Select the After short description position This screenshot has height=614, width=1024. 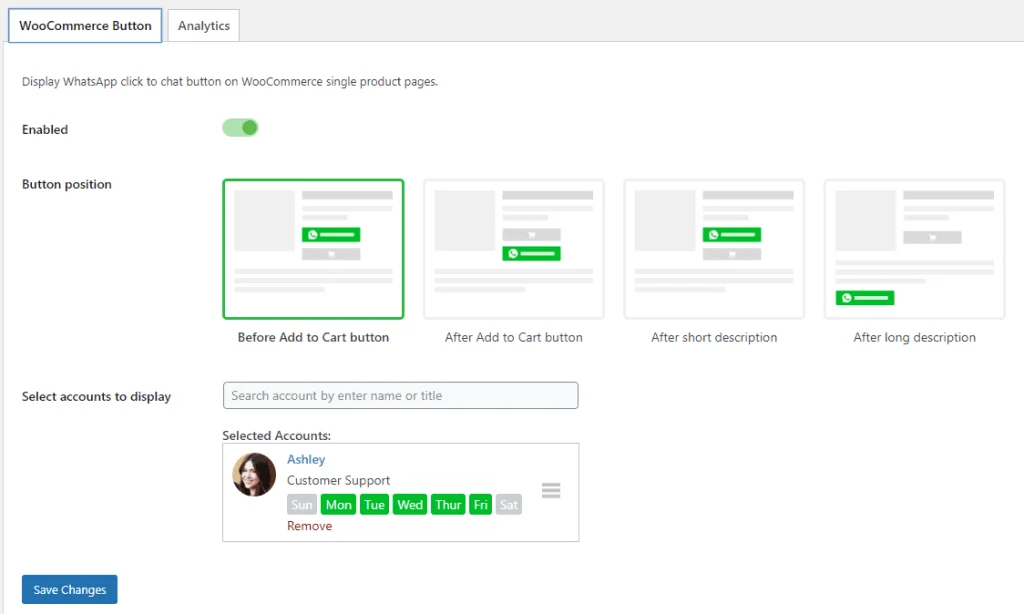point(713,248)
